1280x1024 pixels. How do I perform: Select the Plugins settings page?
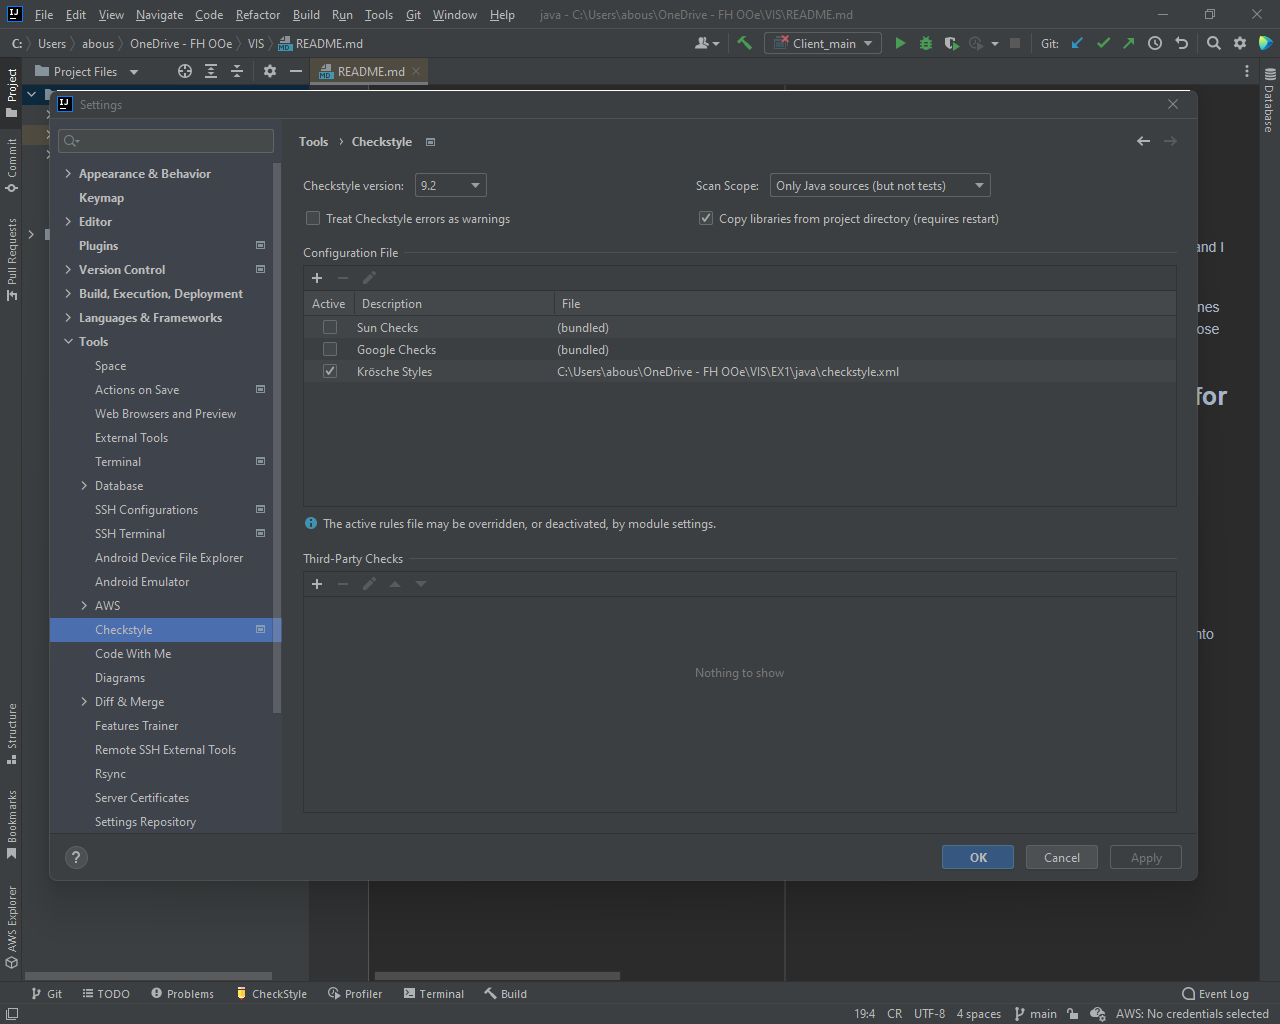click(98, 246)
